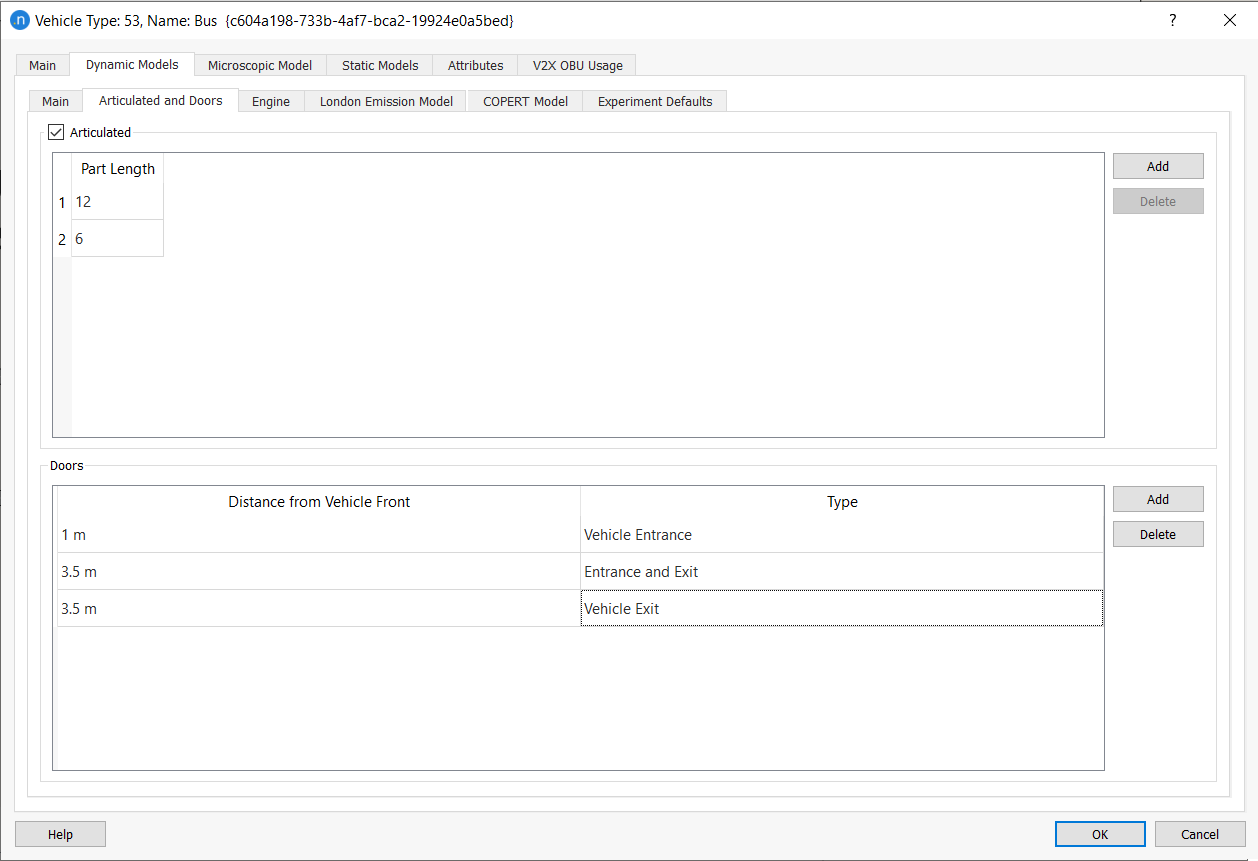1258x861 pixels.
Task: Open the Static Models tab
Action: pyautogui.click(x=380, y=65)
